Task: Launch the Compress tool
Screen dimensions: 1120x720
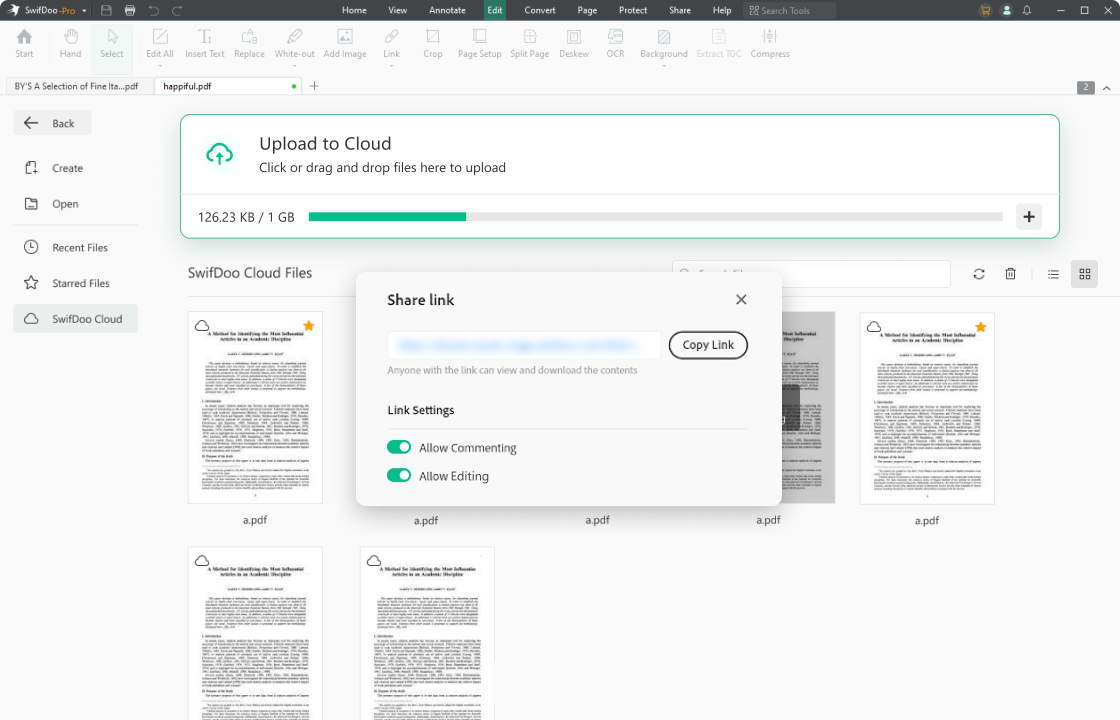Action: pyautogui.click(x=769, y=44)
